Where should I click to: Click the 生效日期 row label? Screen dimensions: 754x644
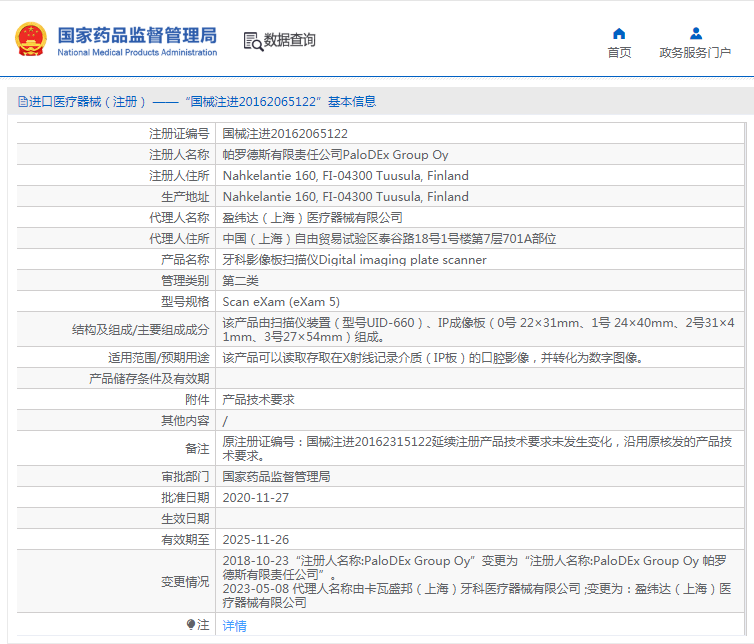point(185,519)
